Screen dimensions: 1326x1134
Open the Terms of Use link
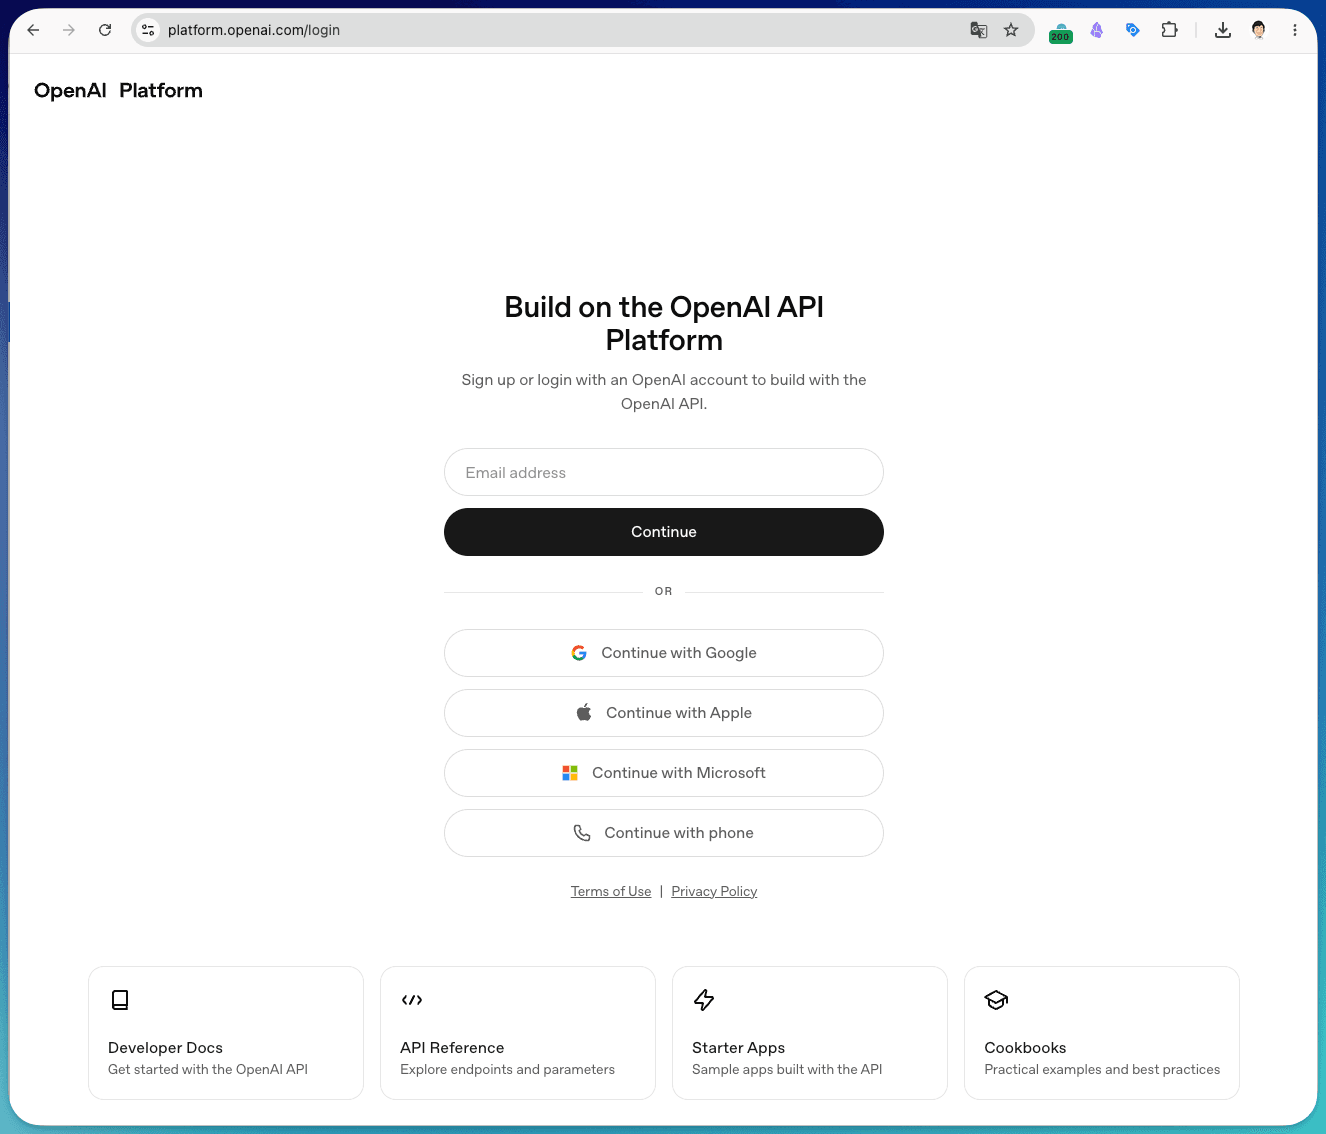point(611,891)
